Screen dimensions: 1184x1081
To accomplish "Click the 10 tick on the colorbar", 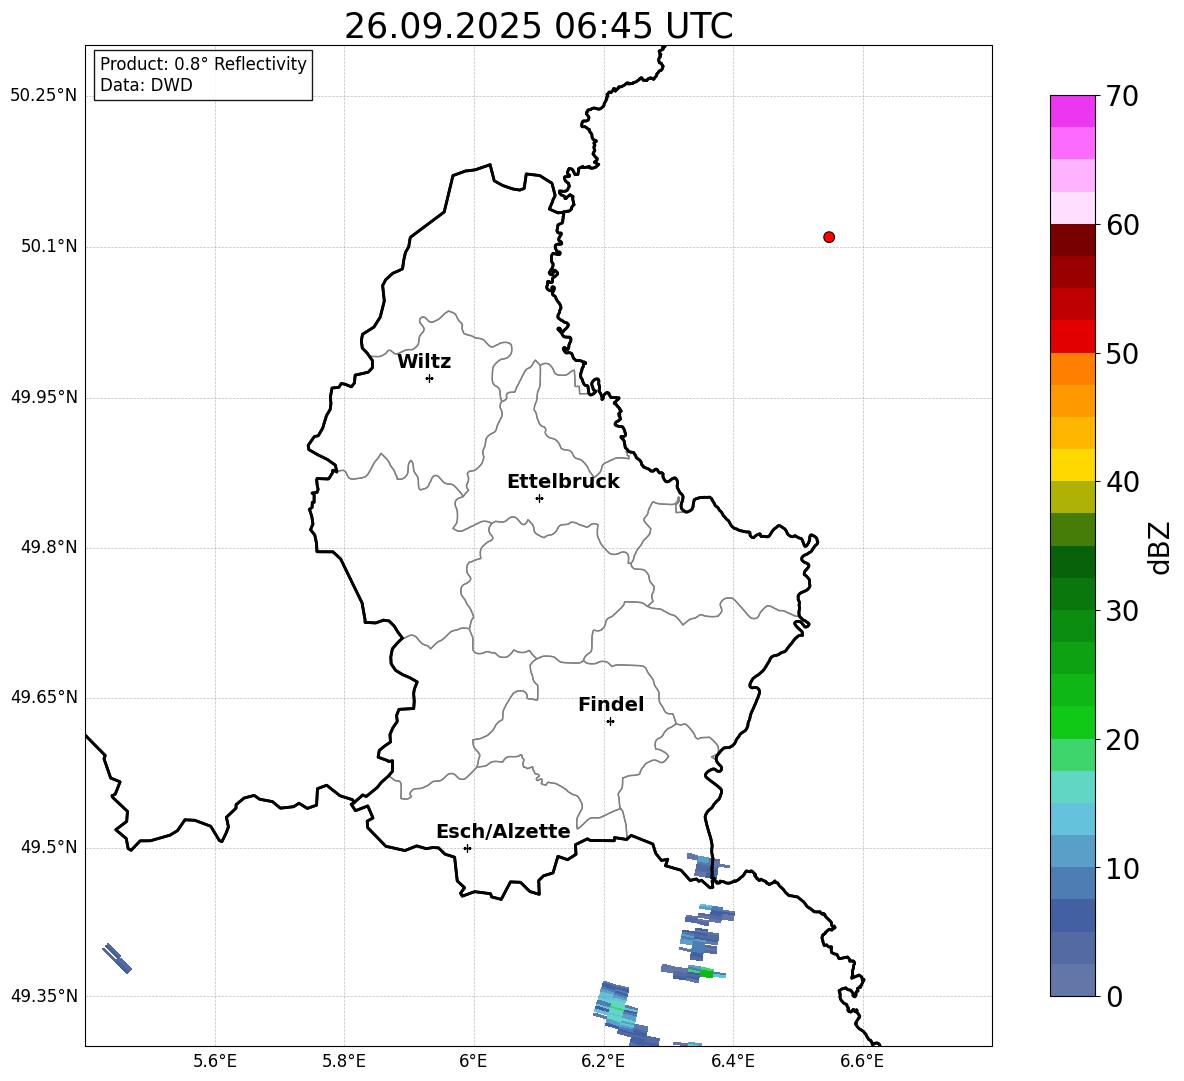I will tap(1122, 868).
